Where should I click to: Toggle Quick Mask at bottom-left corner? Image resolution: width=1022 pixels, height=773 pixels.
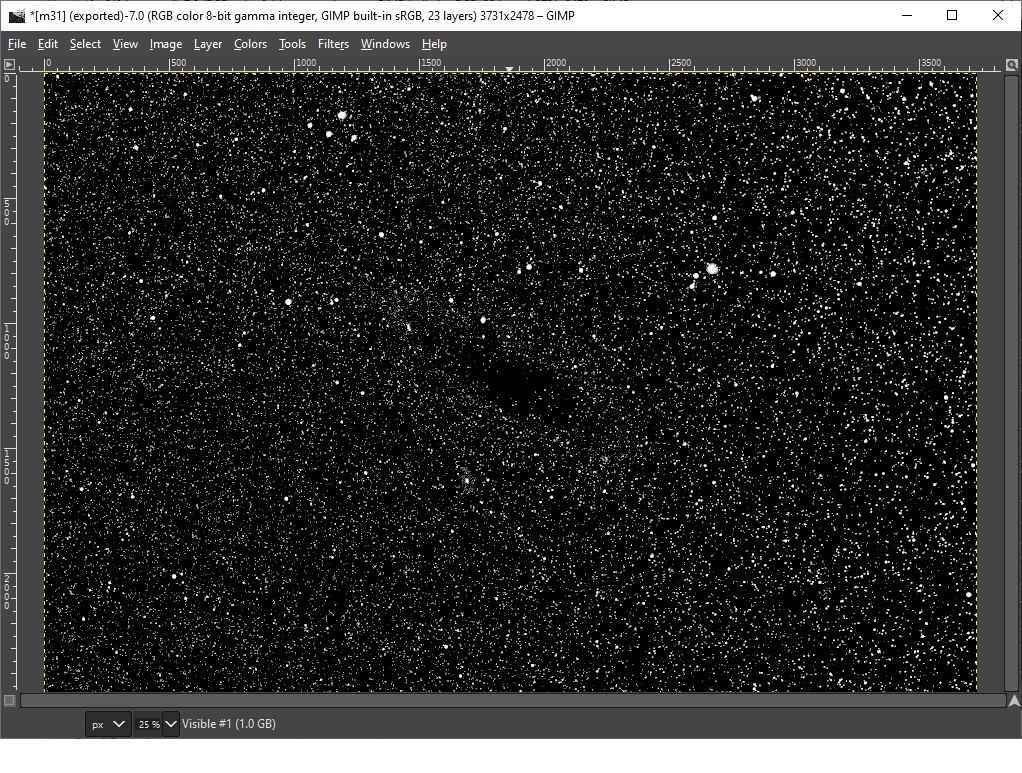(9, 701)
